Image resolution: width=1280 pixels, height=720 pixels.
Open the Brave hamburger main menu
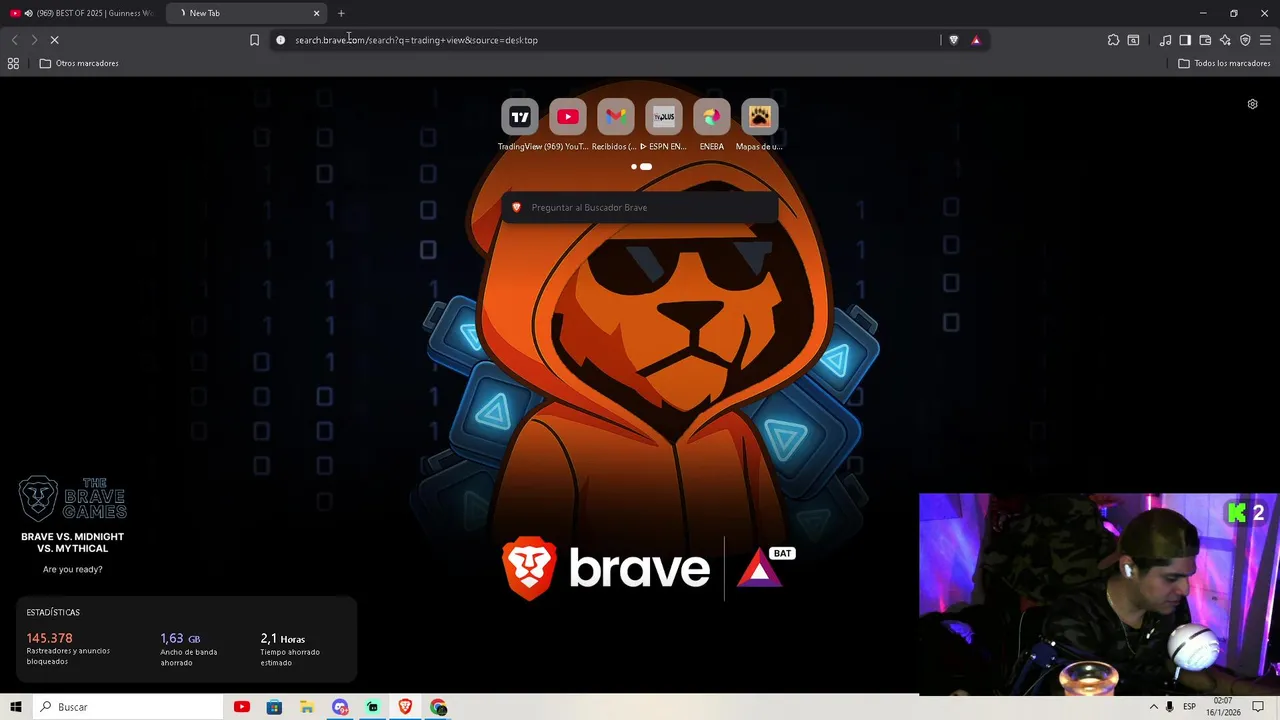coord(1265,40)
